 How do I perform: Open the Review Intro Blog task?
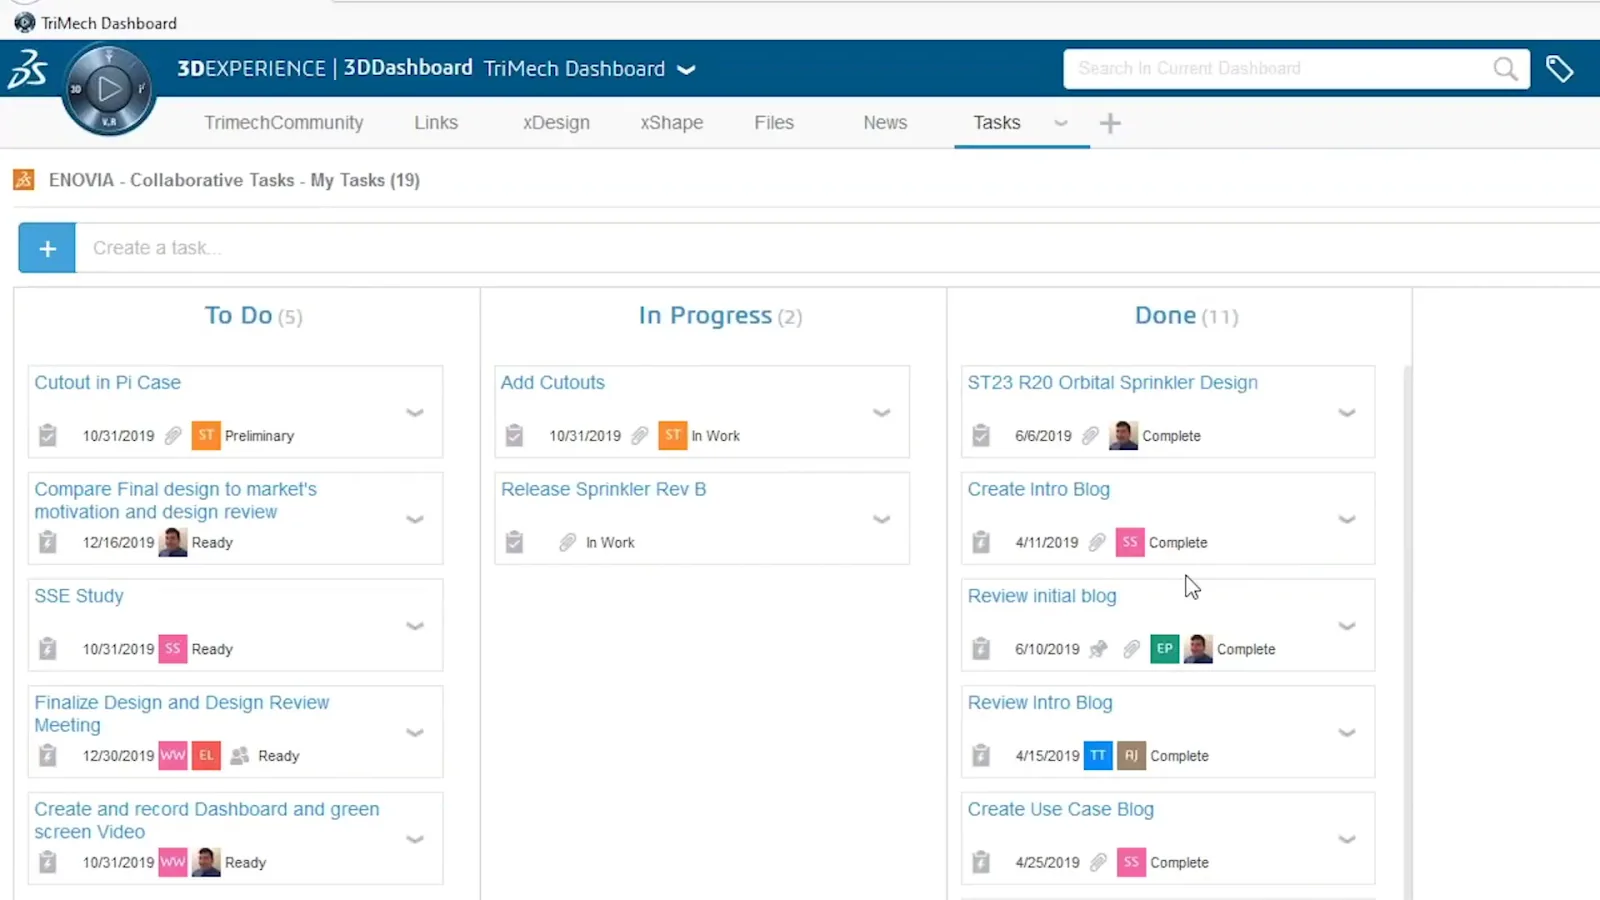(1040, 702)
